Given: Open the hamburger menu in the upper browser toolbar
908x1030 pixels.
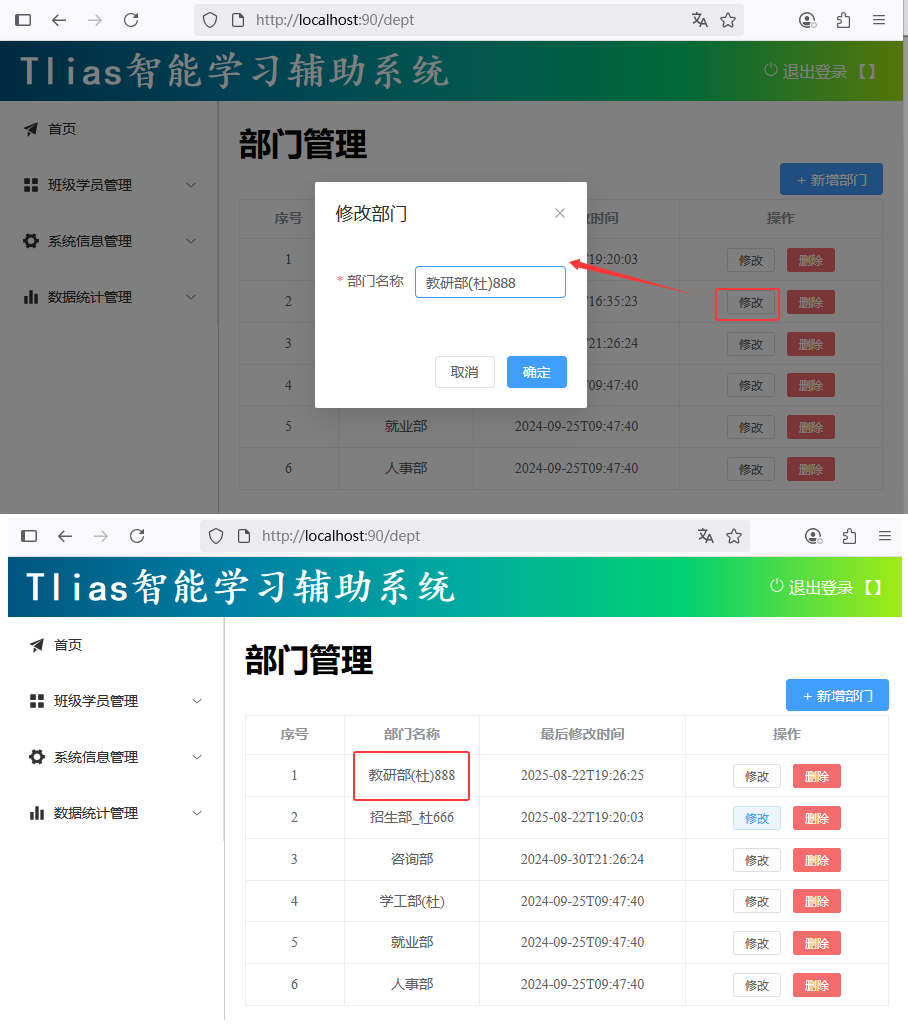Looking at the screenshot, I should pyautogui.click(x=879, y=20).
